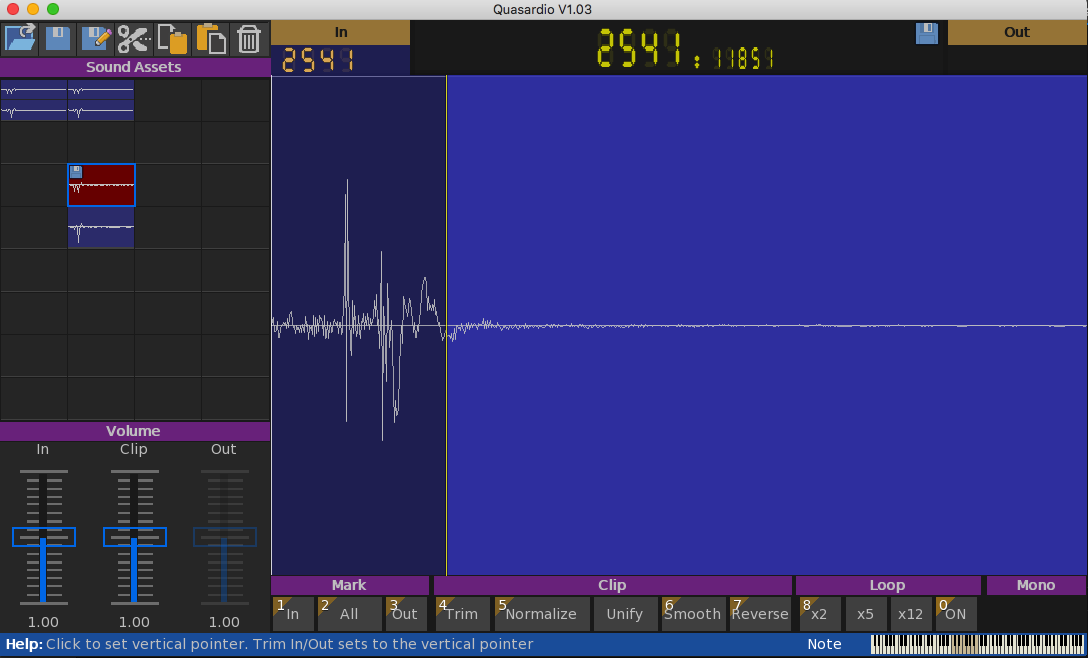
Task: Click the Out volume value 1.00
Action: point(224,622)
